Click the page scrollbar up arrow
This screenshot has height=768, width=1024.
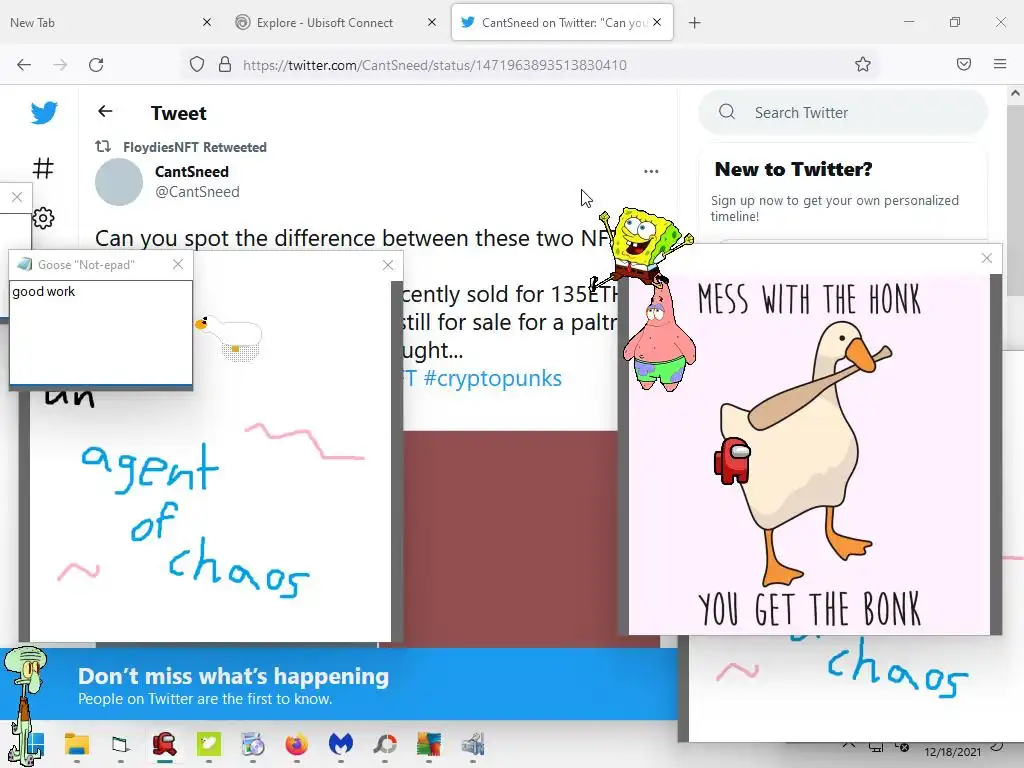(1015, 93)
